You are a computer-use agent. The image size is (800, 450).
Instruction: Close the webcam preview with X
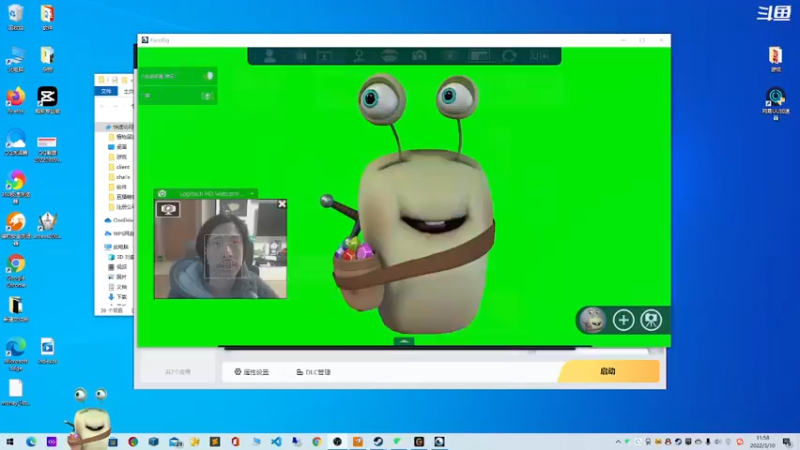click(x=282, y=204)
